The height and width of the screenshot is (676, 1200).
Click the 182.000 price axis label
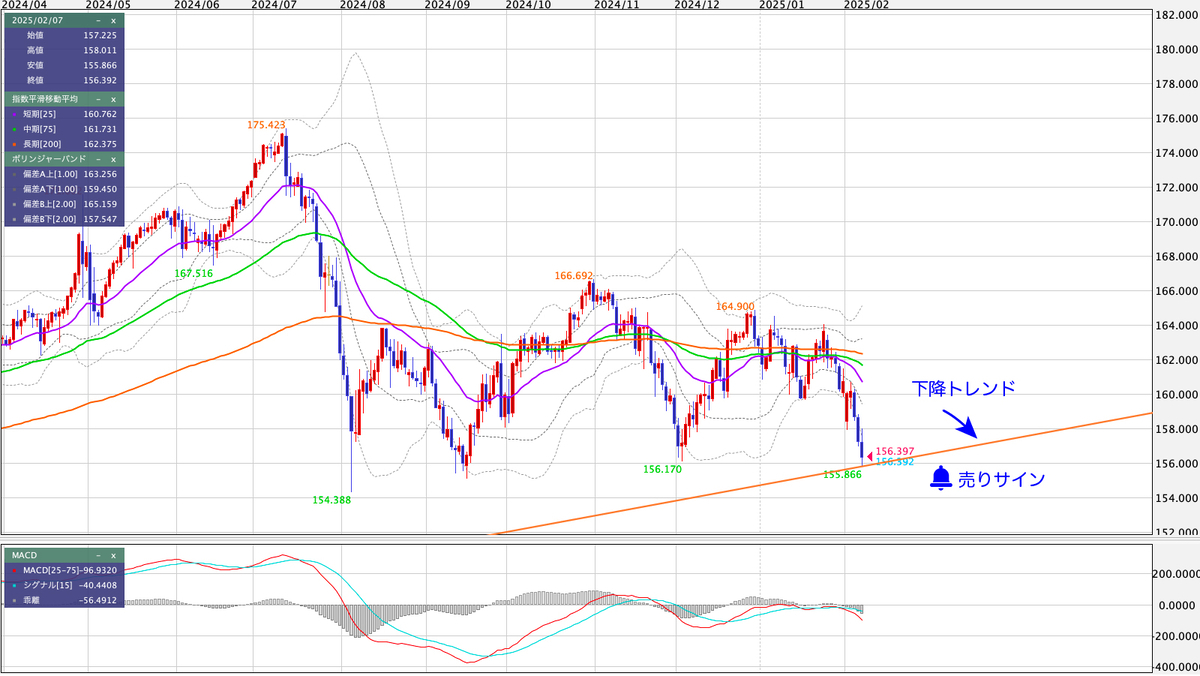point(1176,15)
